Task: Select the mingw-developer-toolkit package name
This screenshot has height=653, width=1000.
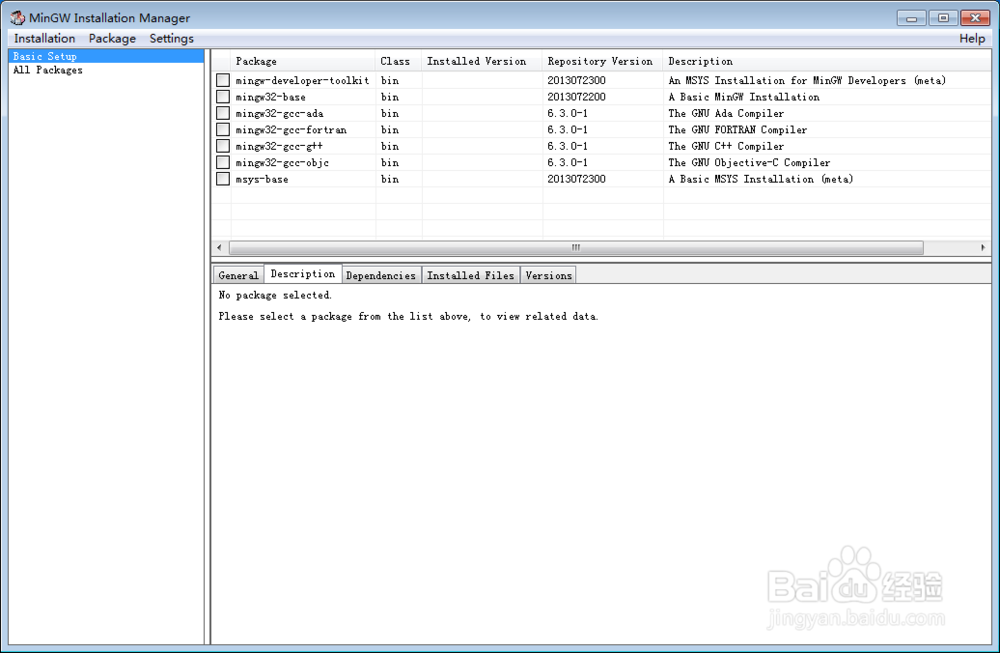Action: tap(302, 80)
